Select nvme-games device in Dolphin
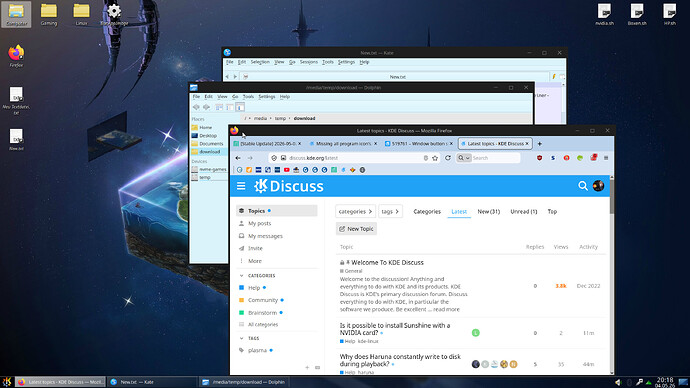This screenshot has height=388, width=690. pyautogui.click(x=213, y=169)
